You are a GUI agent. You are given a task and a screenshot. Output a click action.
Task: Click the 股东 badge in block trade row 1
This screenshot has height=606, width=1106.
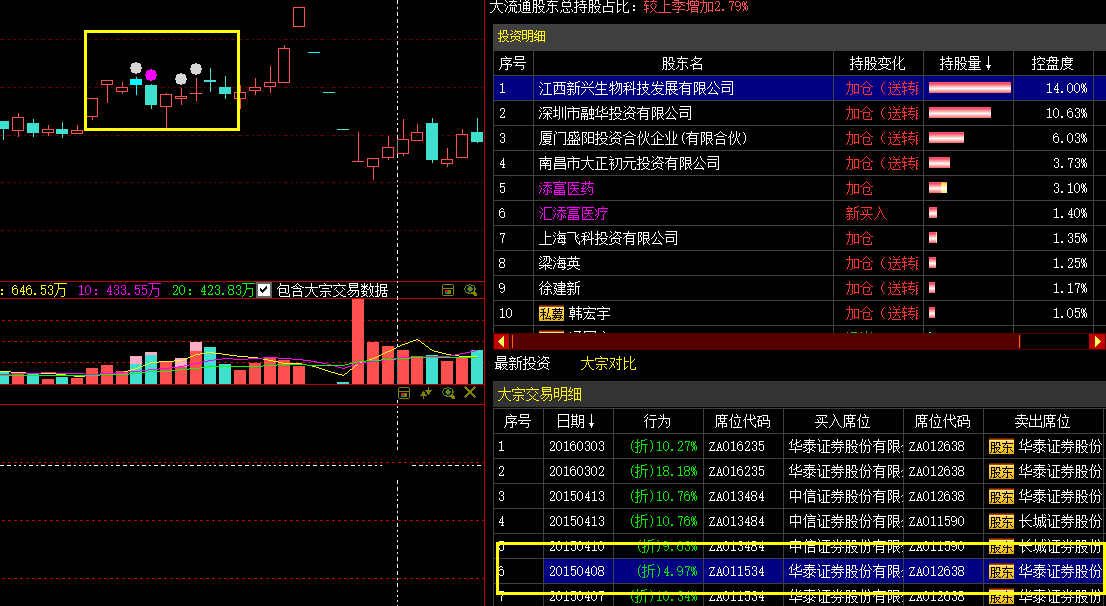[x=1000, y=447]
